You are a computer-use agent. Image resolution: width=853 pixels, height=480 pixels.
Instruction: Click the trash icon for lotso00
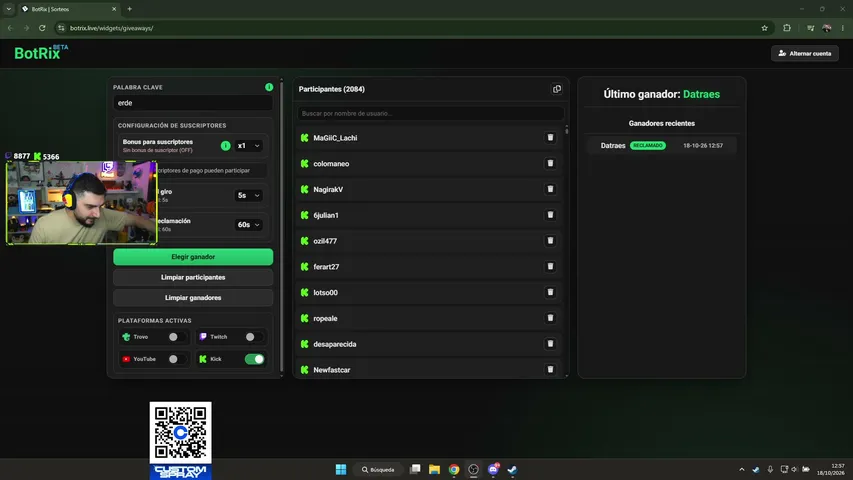tap(550, 292)
